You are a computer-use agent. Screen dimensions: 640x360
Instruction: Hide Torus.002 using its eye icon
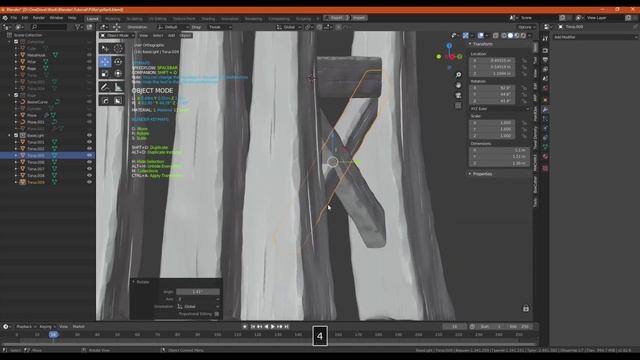coord(89,149)
